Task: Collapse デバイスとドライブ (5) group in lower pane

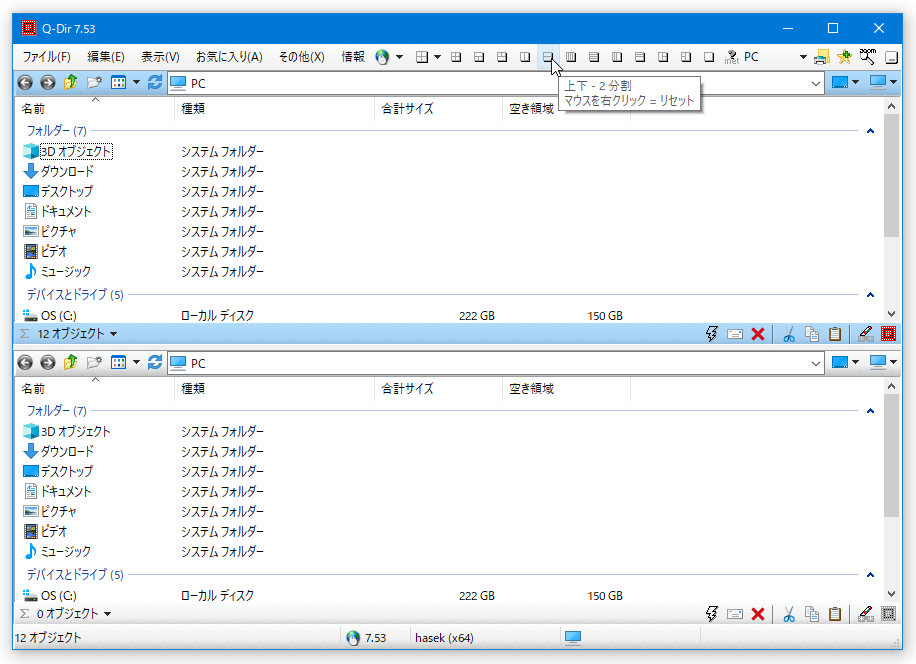Action: click(870, 575)
